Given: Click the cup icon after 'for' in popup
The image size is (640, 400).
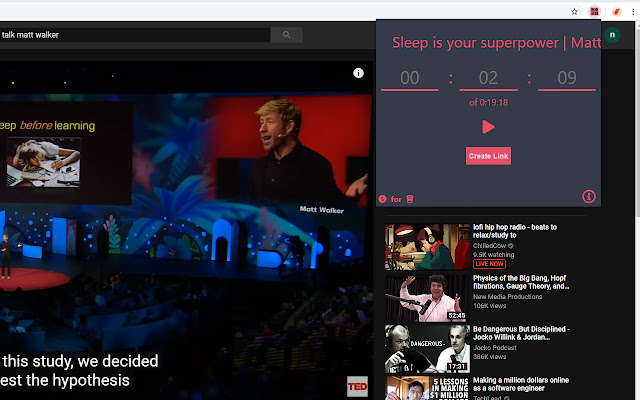Looking at the screenshot, I should pyautogui.click(x=410, y=199).
